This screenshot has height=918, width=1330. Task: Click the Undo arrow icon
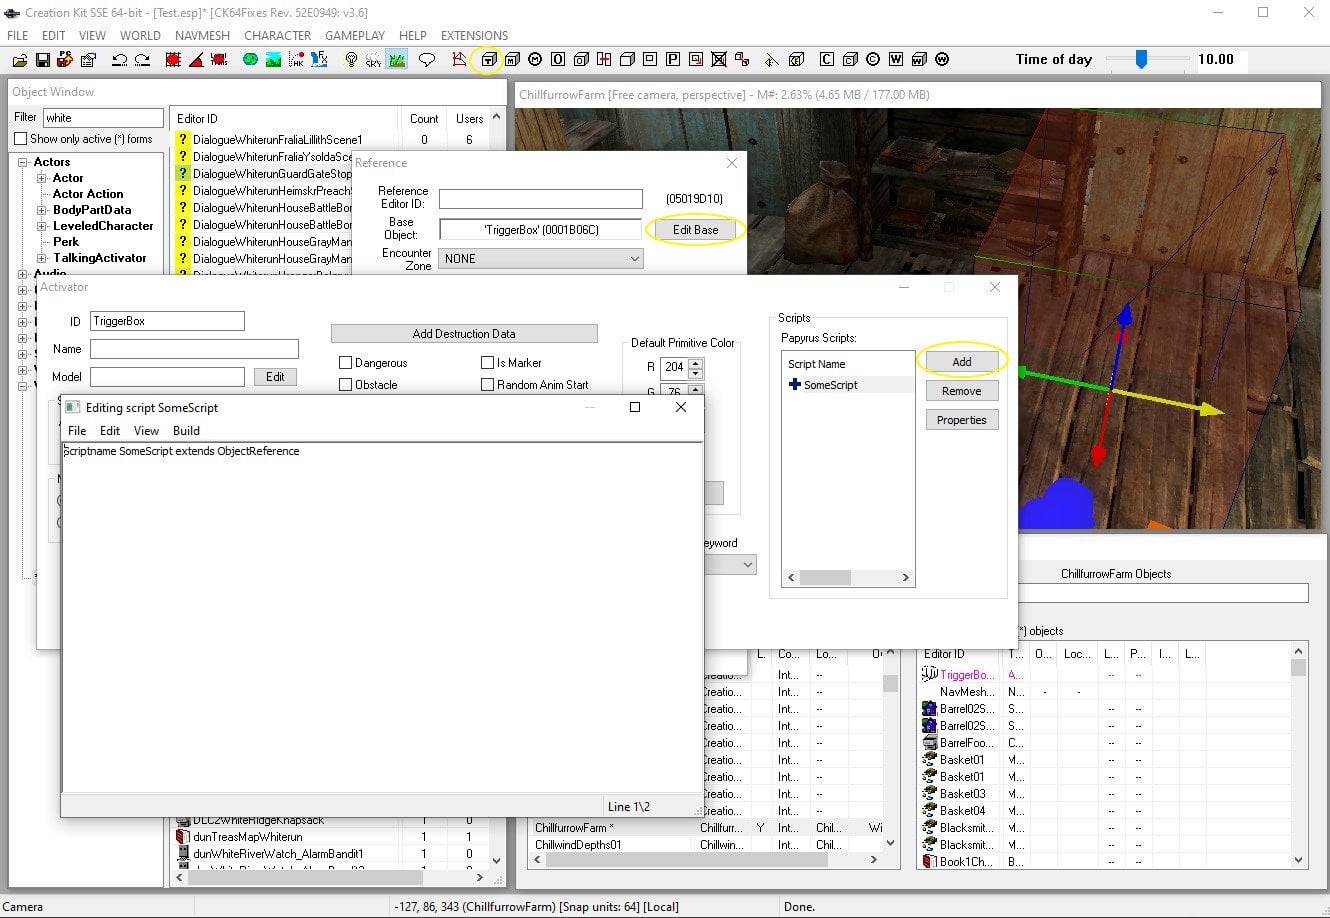click(x=119, y=60)
